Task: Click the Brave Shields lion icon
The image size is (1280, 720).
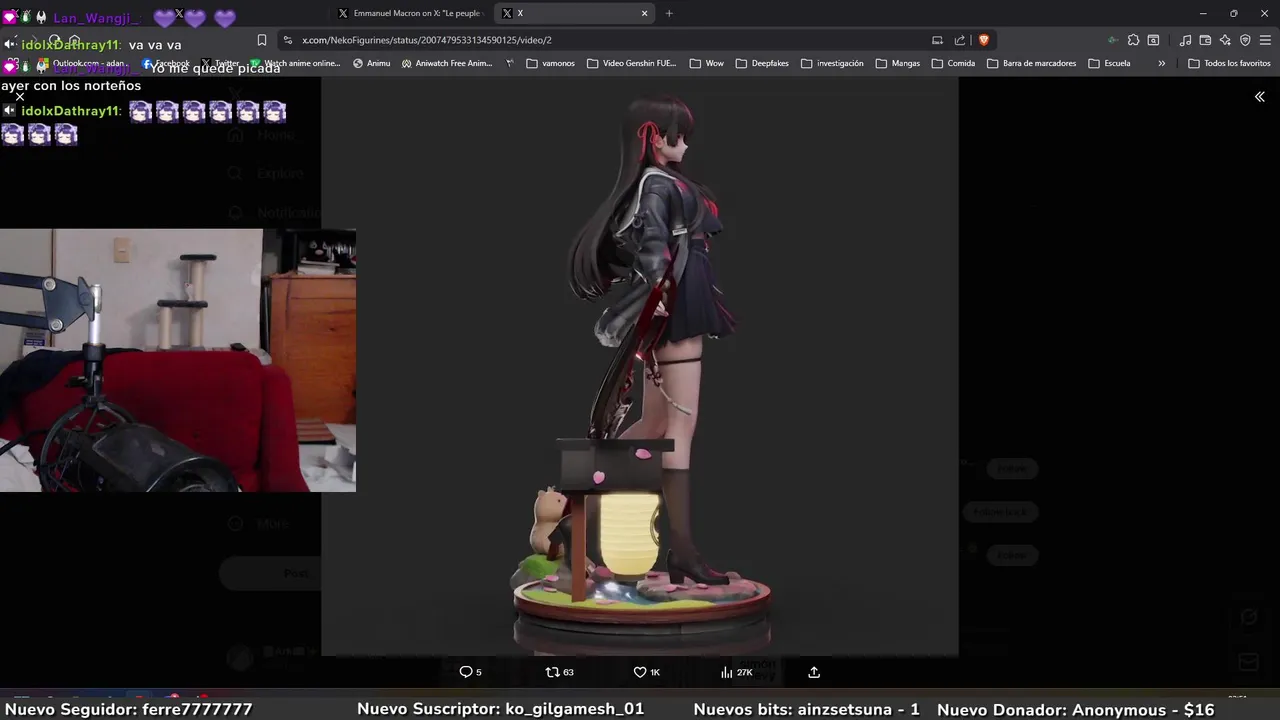Action: pyautogui.click(x=984, y=40)
